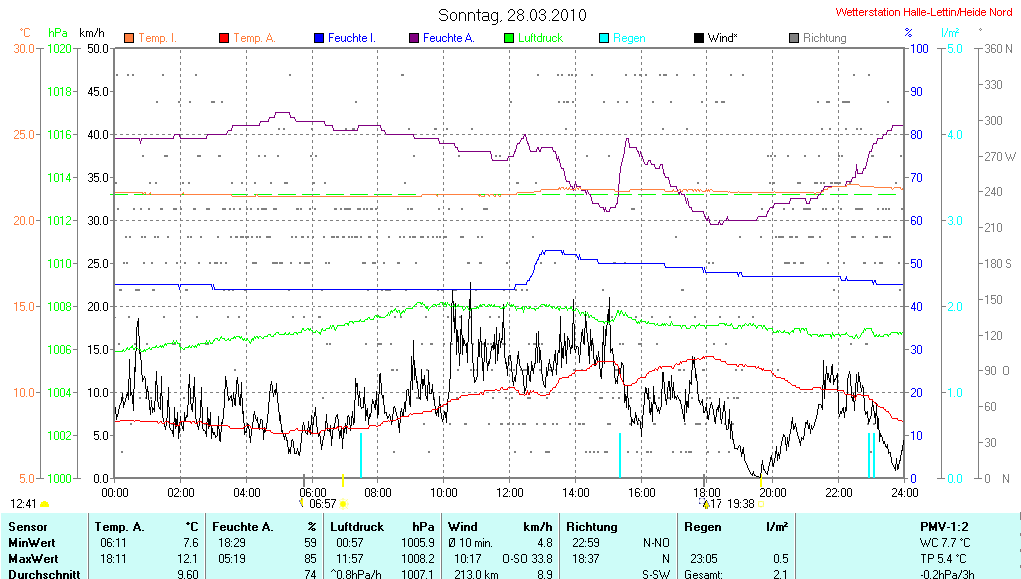Click the red Temp. A. legend square
Screen dimensions: 1021x579
coord(224,38)
